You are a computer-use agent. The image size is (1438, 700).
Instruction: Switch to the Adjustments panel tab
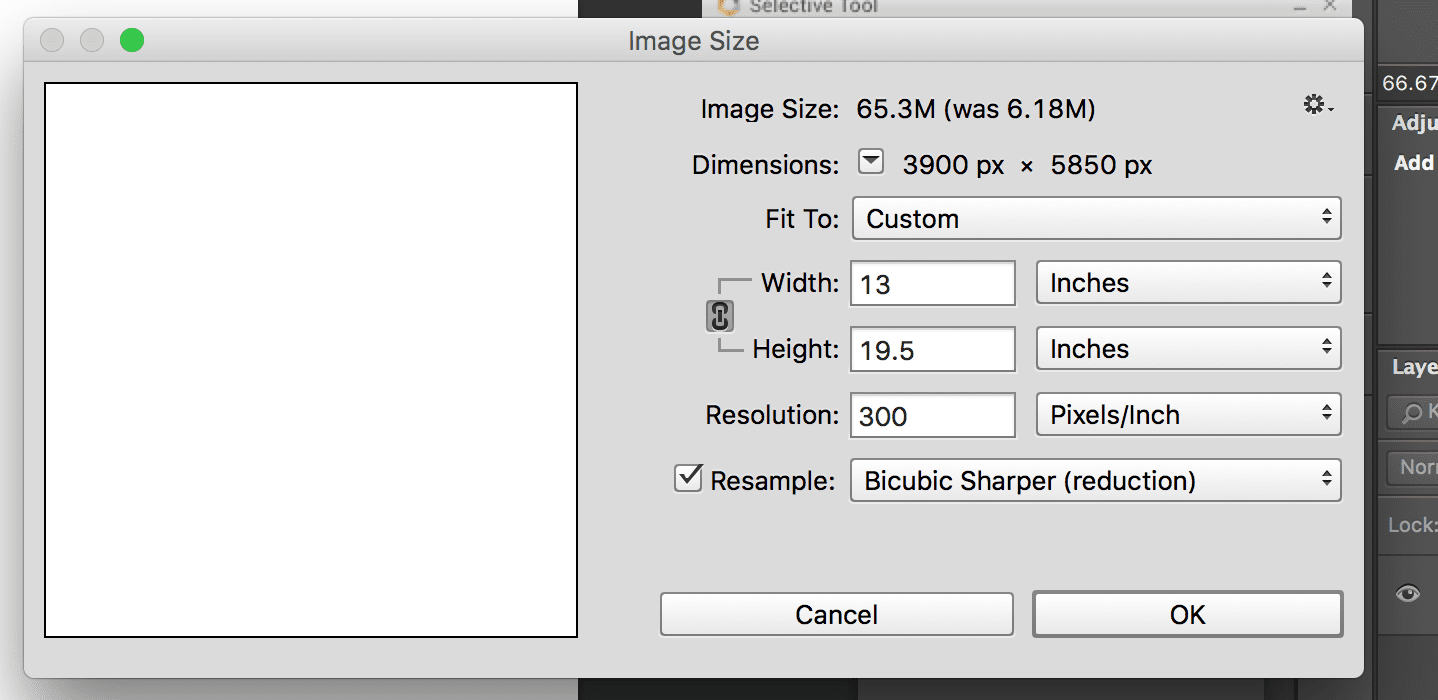pyautogui.click(x=1414, y=124)
